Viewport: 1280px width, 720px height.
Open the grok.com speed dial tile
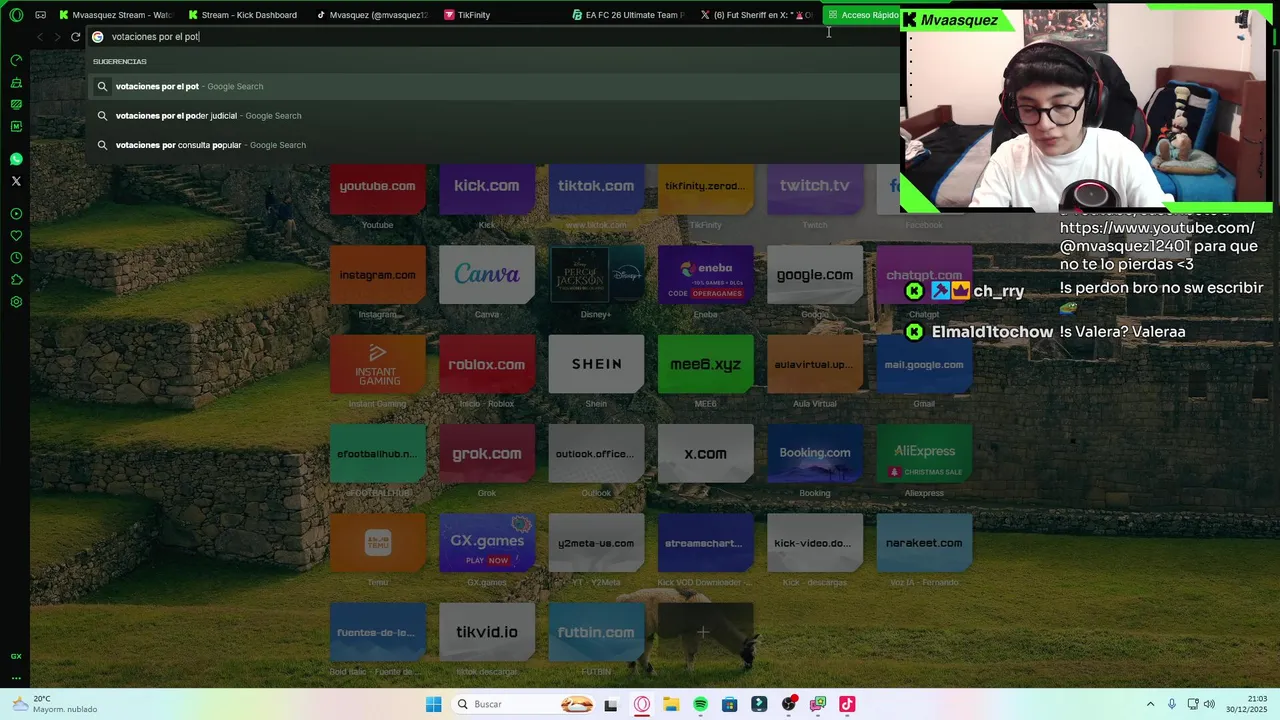coord(487,453)
